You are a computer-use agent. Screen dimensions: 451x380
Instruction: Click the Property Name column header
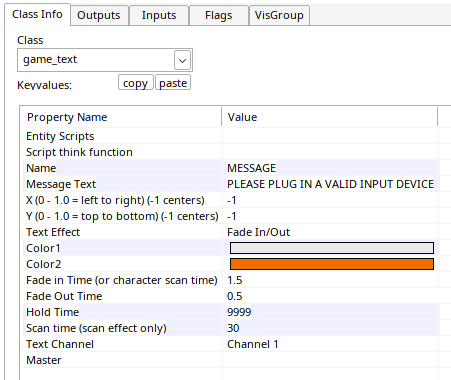coord(121,117)
